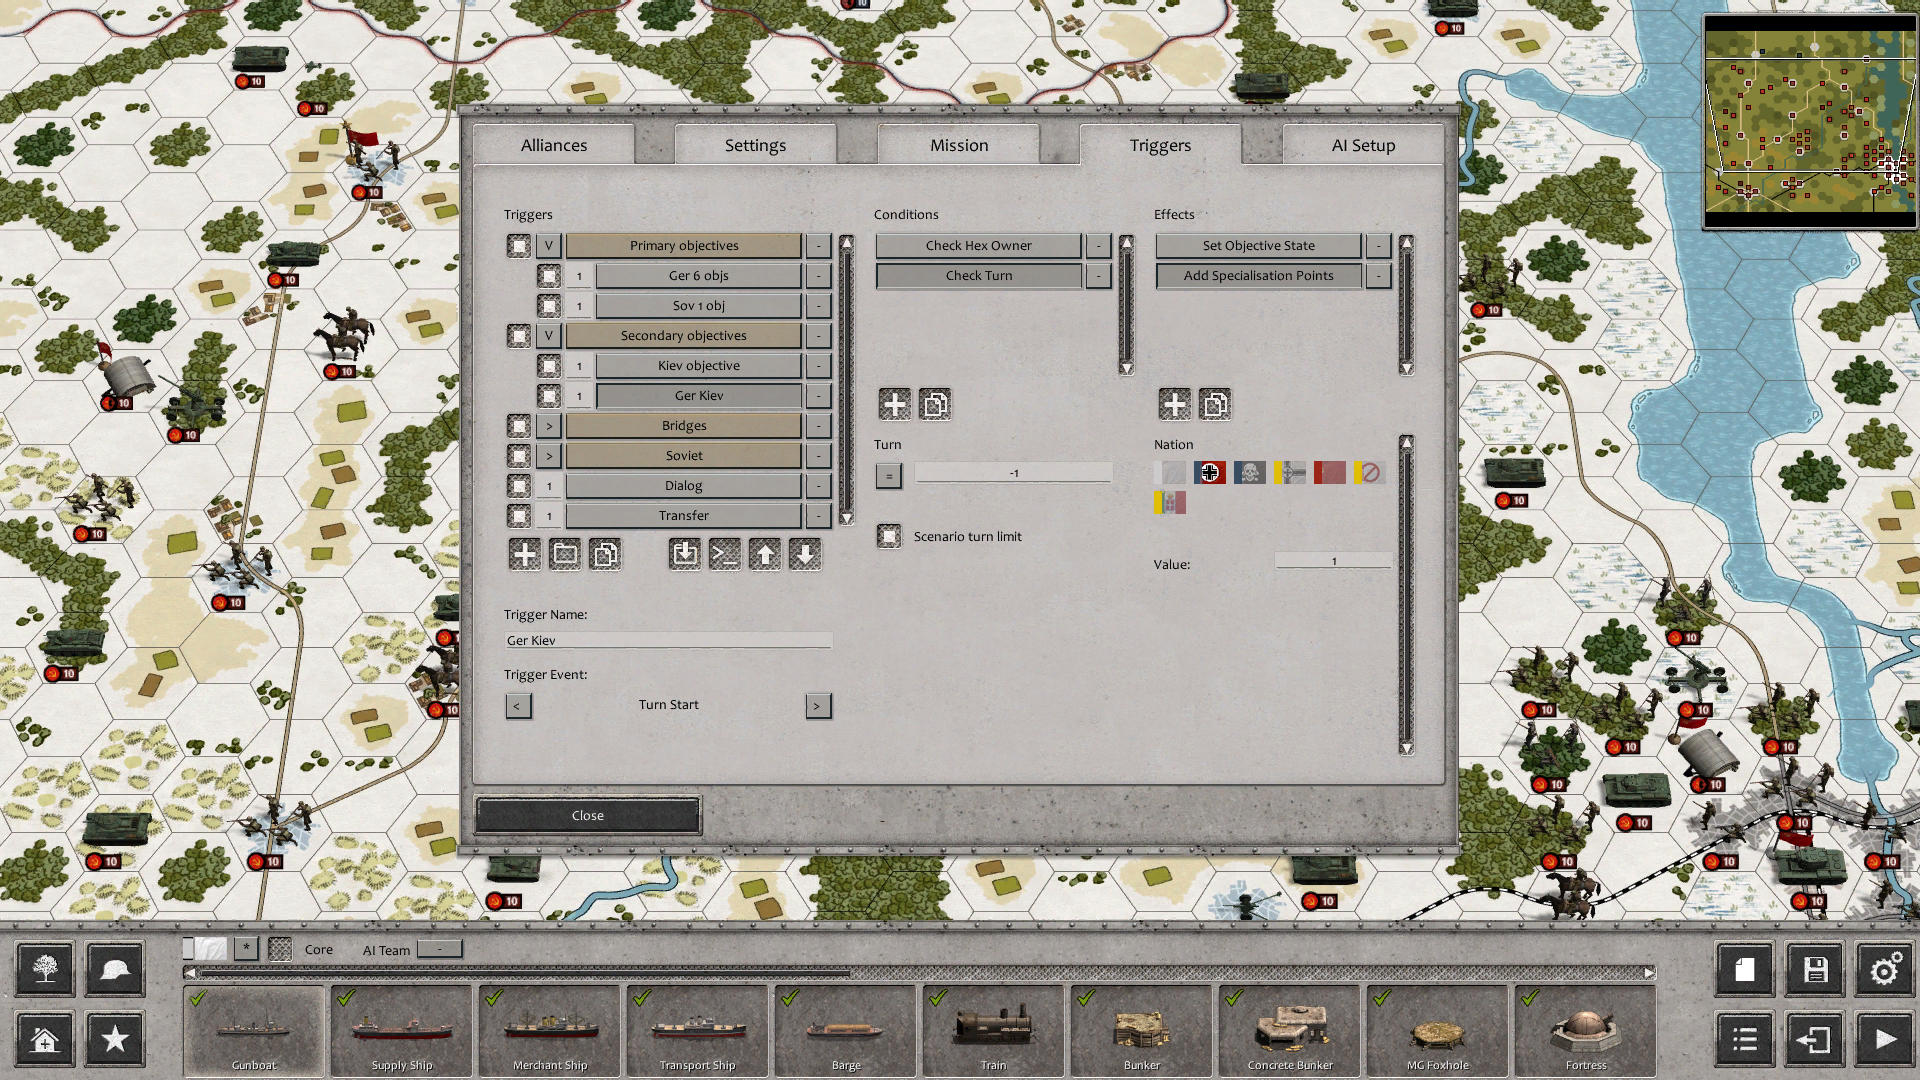This screenshot has width=1920, height=1080.
Task: Open the settings gear icon
Action: click(x=1885, y=969)
